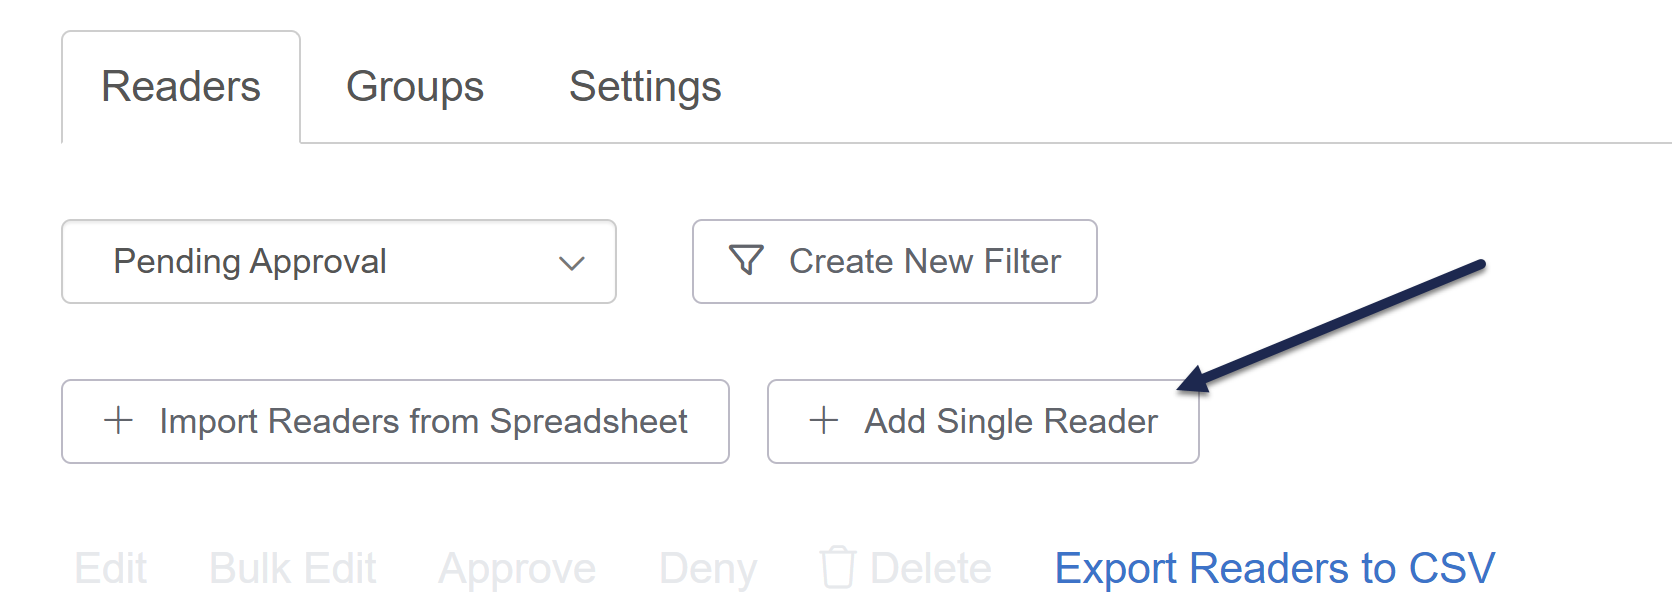Open the Readers tab
This screenshot has height=613, width=1672.
pos(181,87)
